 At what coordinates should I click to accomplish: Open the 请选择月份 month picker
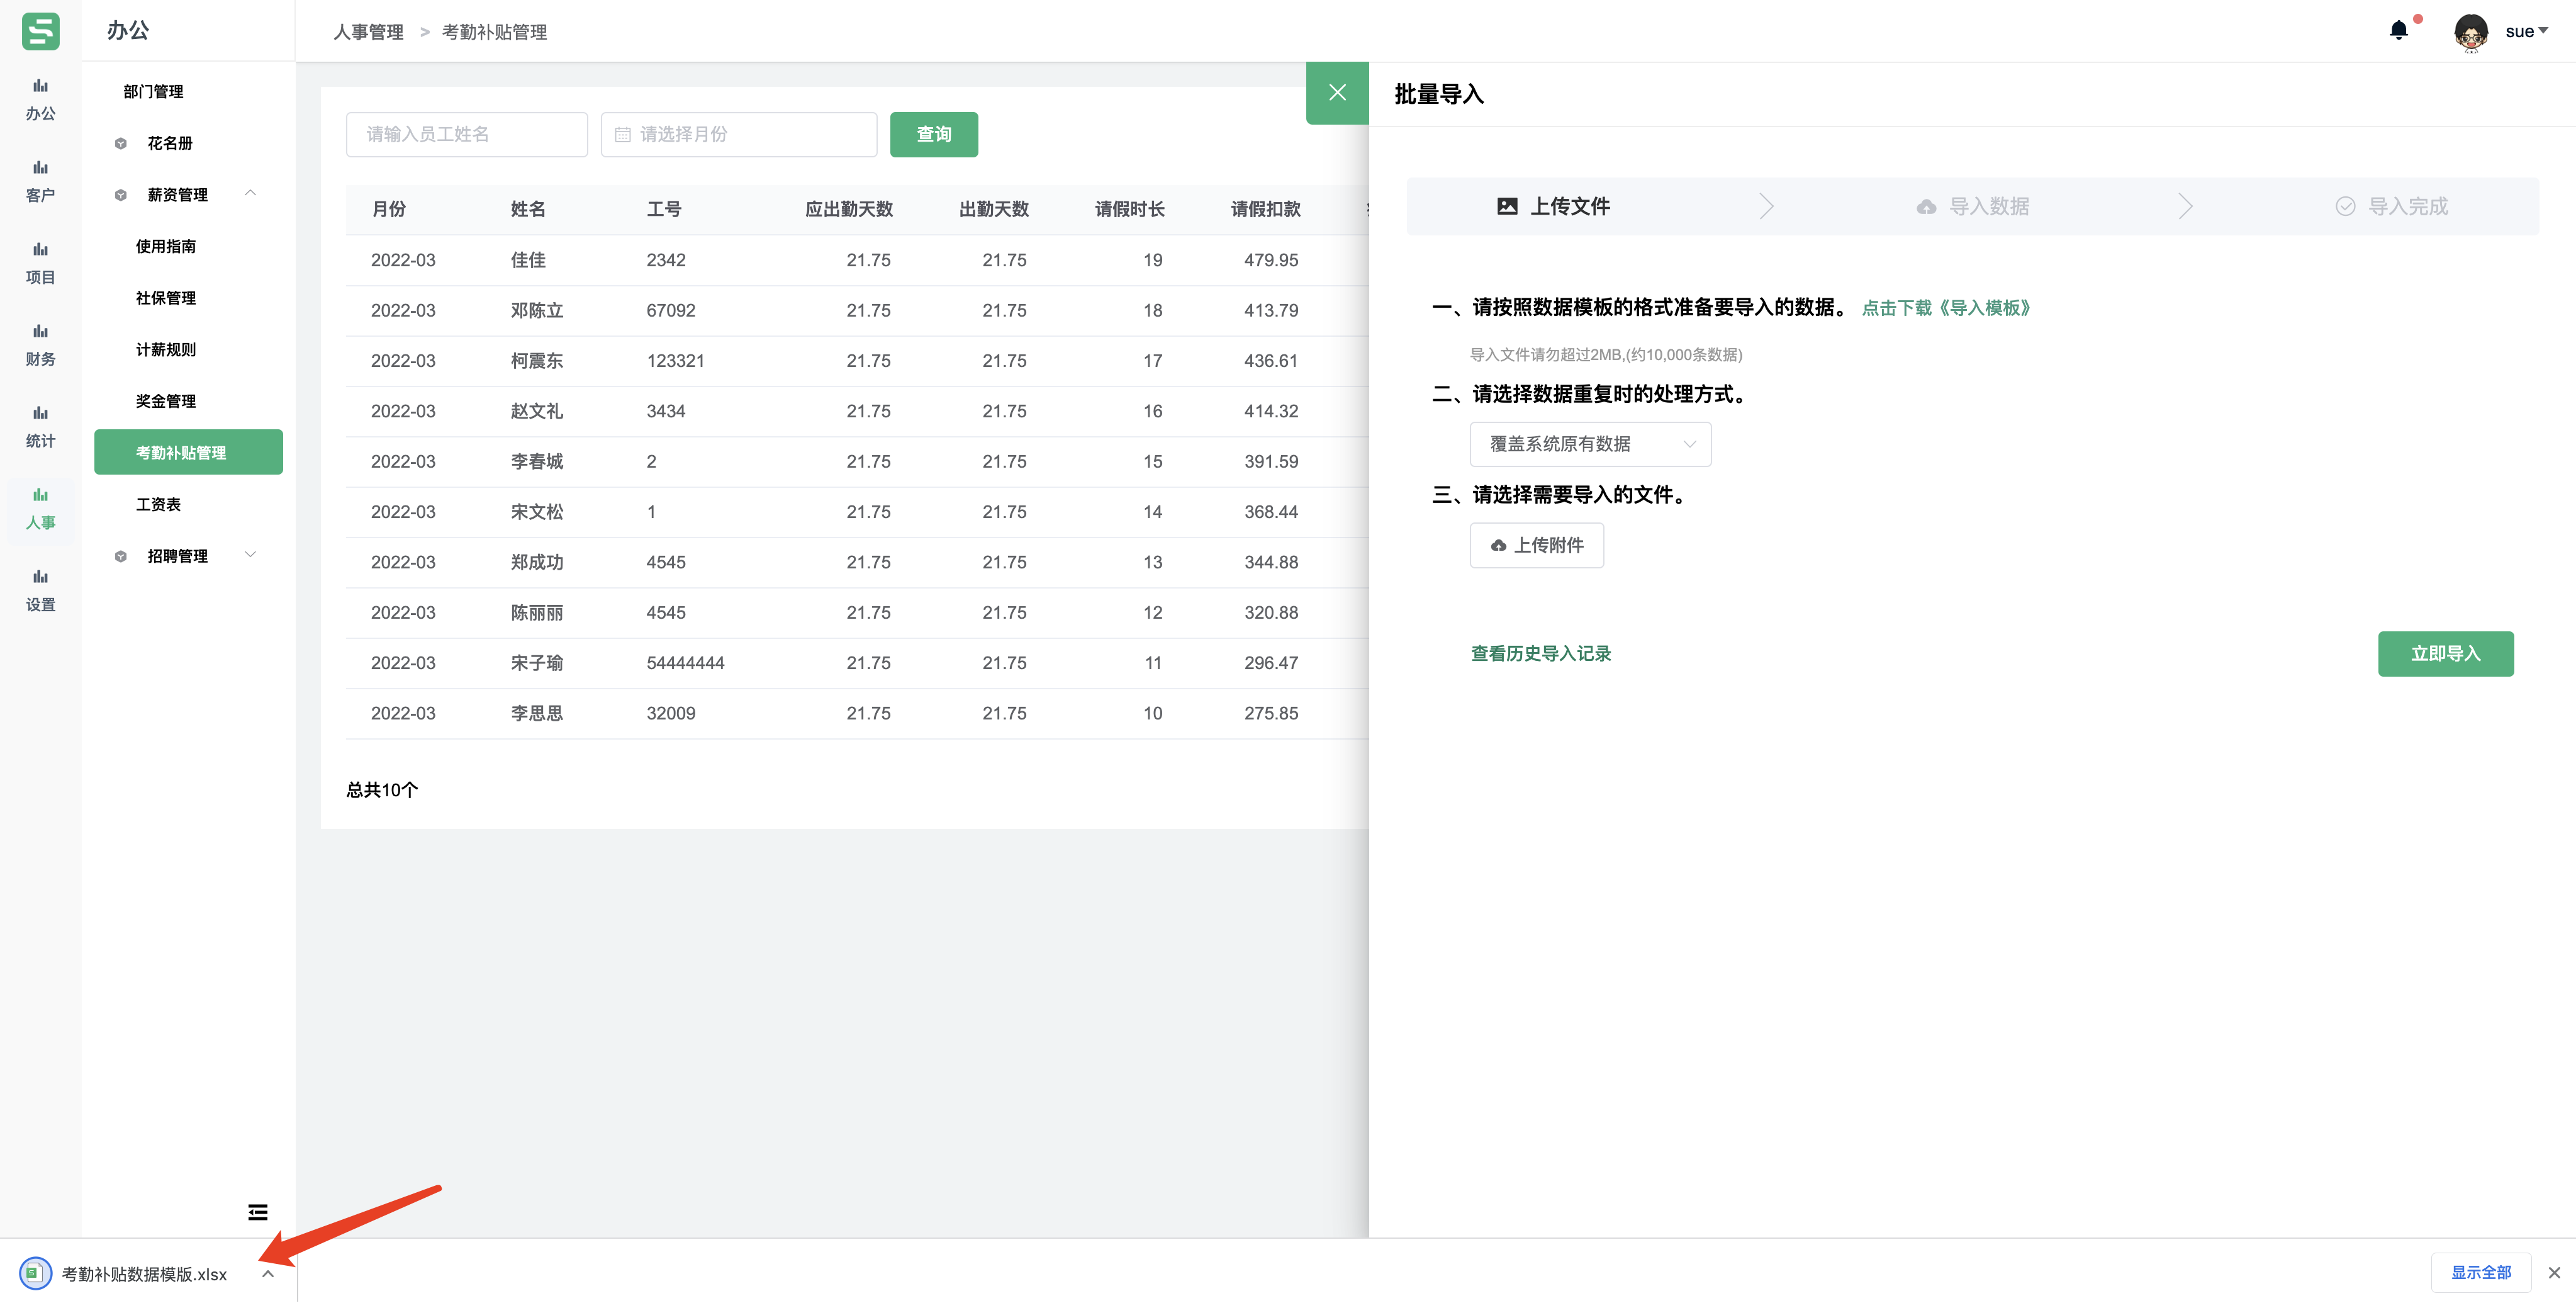tap(739, 134)
